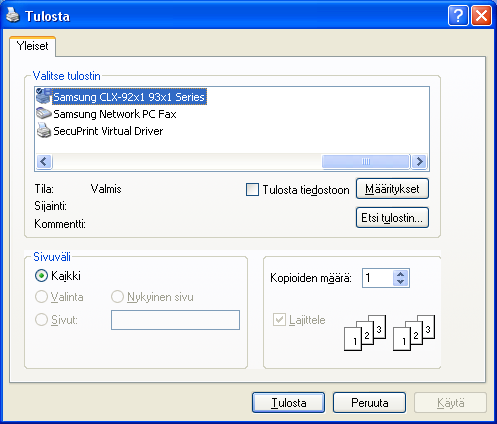Open the Määritykset button
Viewport: 497px width, 424px height.
[392, 189]
